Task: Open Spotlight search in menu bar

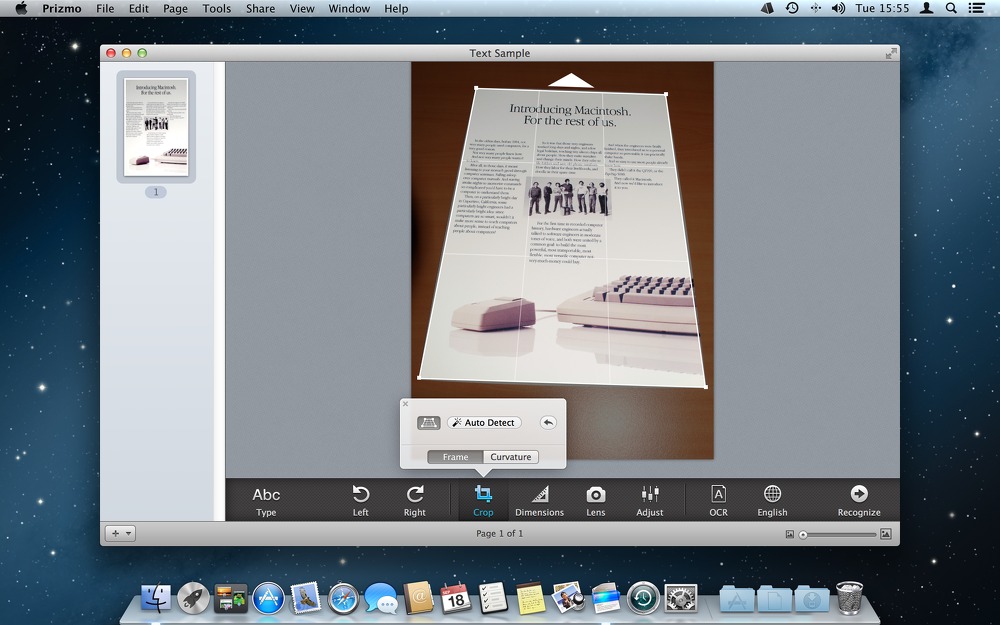Action: pyautogui.click(x=951, y=8)
